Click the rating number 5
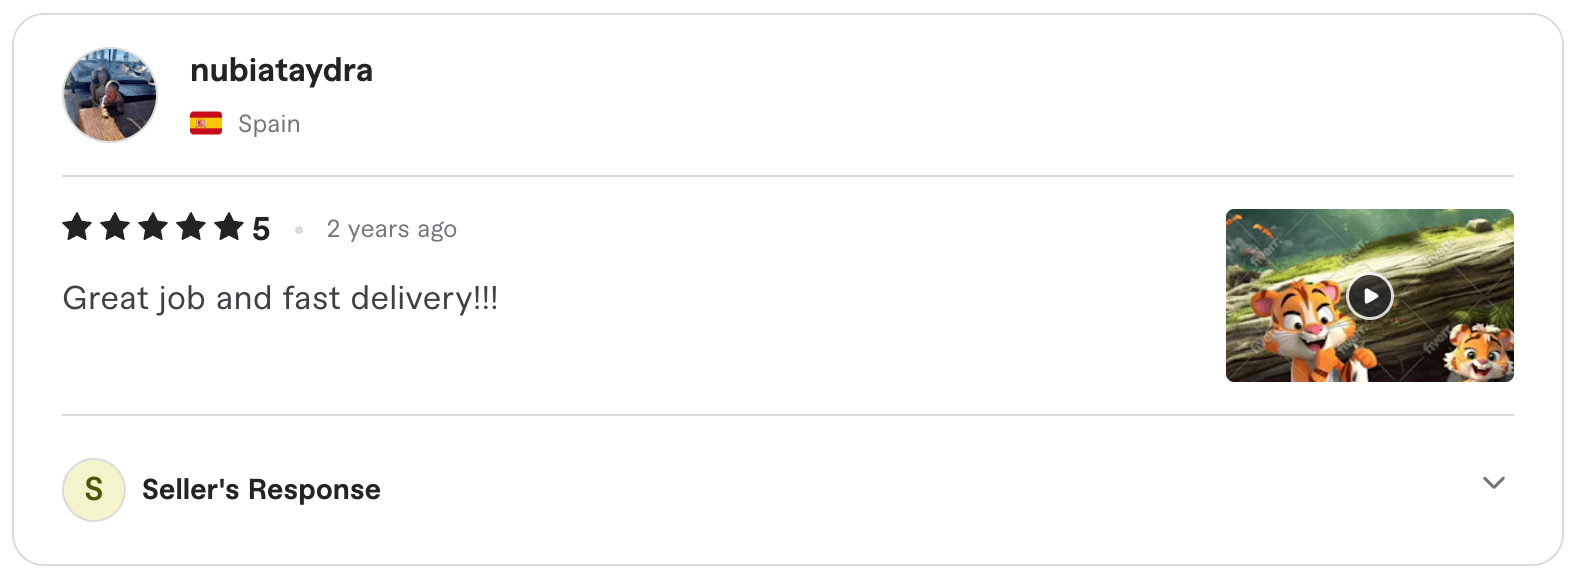The image size is (1576, 580). [261, 229]
